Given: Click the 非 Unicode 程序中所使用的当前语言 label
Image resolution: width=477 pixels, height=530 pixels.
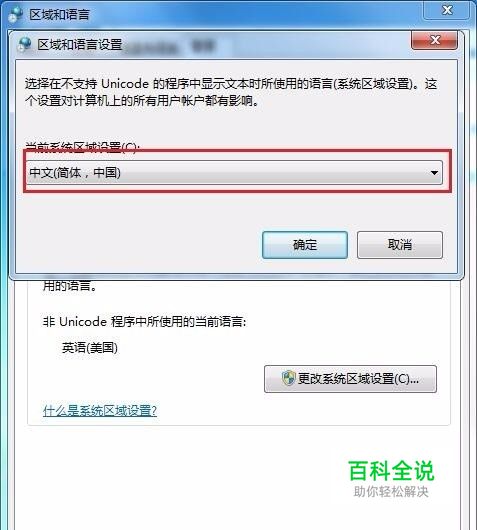Looking at the screenshot, I should pos(144,321).
